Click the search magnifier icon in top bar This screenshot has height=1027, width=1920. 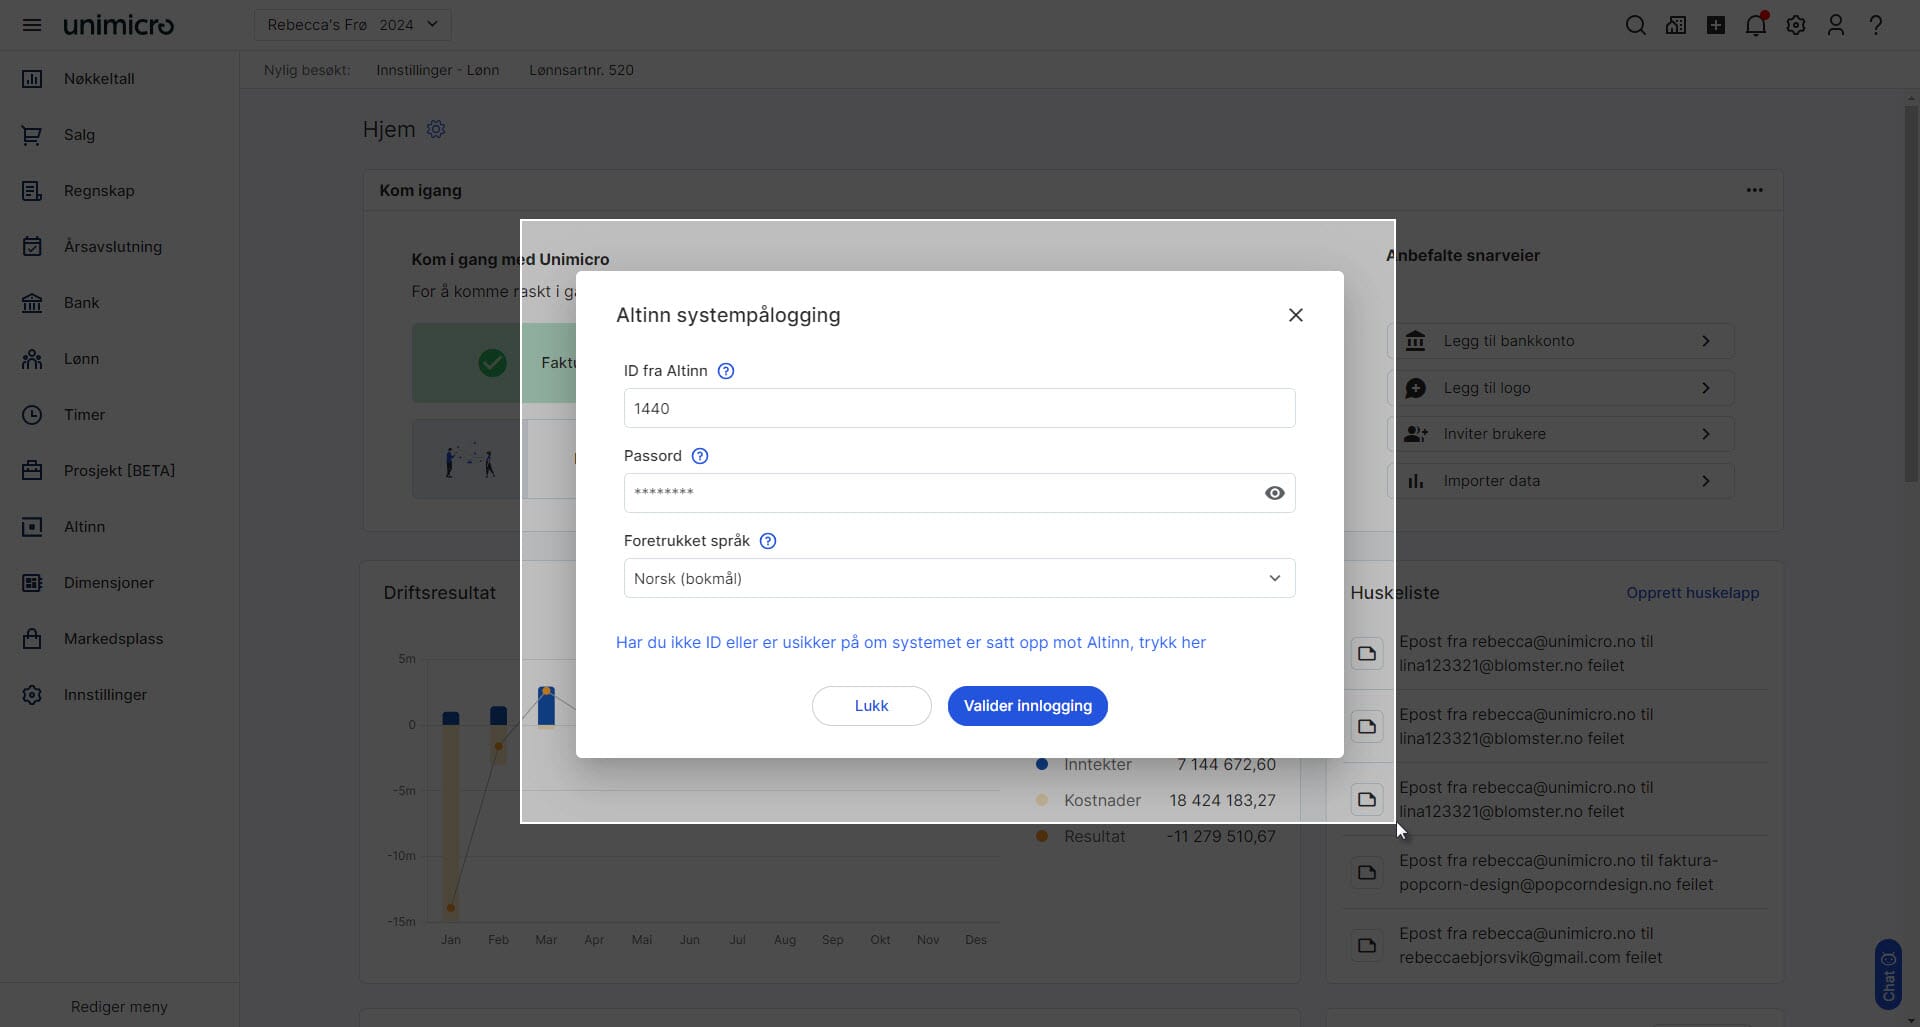tap(1635, 25)
